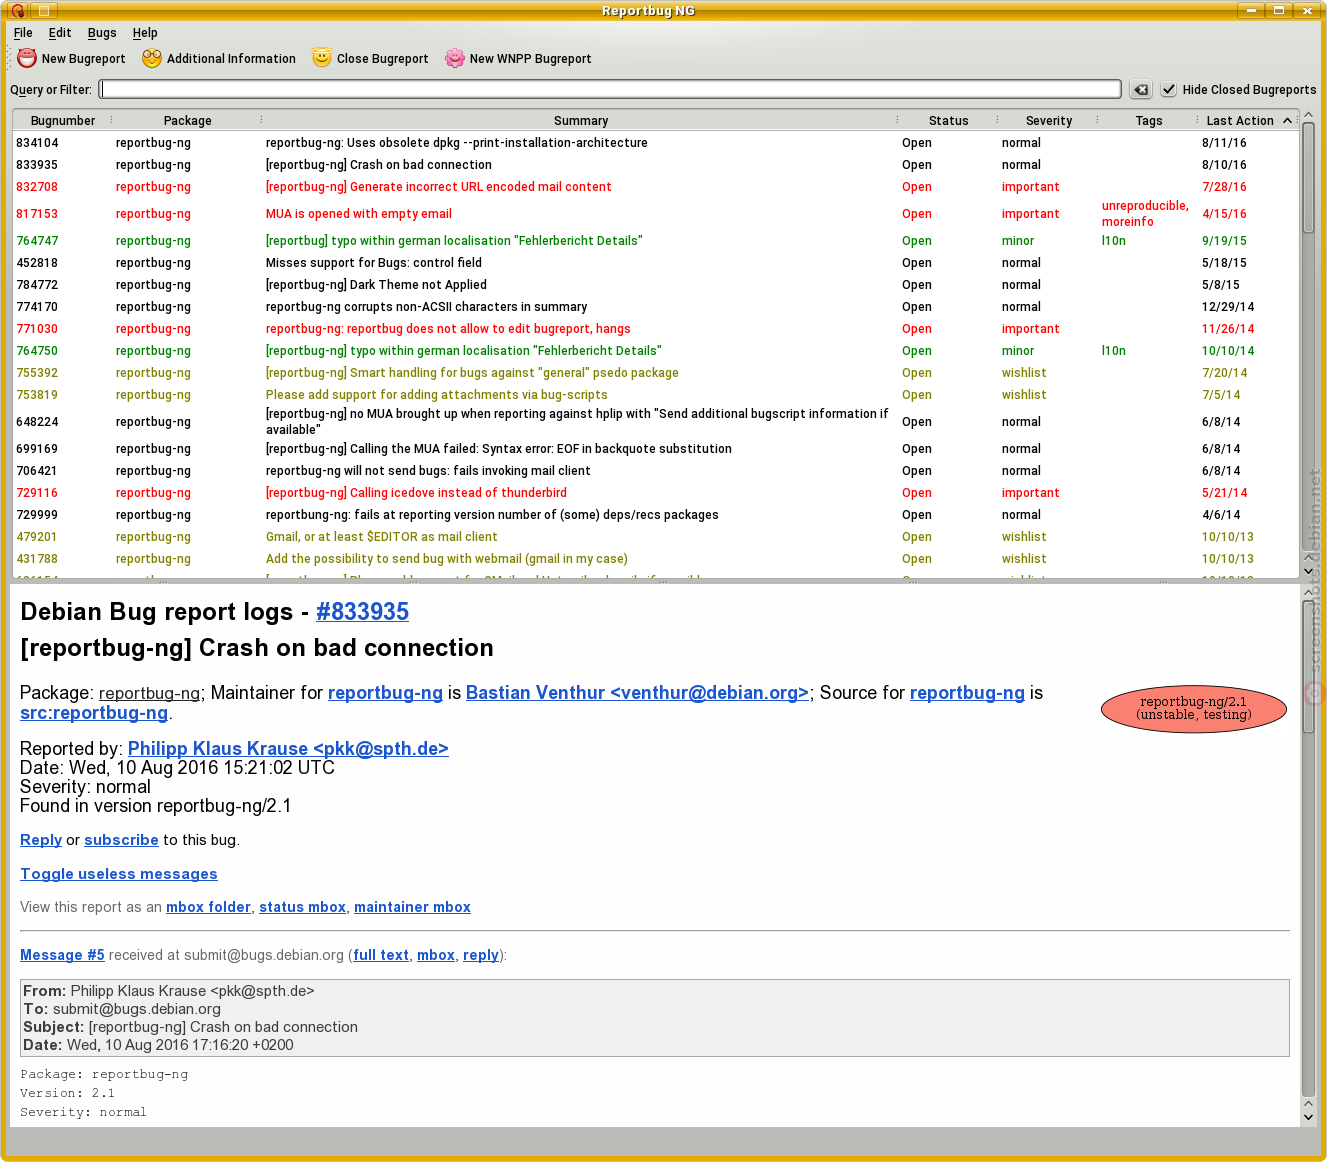The image size is (1327, 1162).
Task: Open the Help menu
Action: click(145, 33)
